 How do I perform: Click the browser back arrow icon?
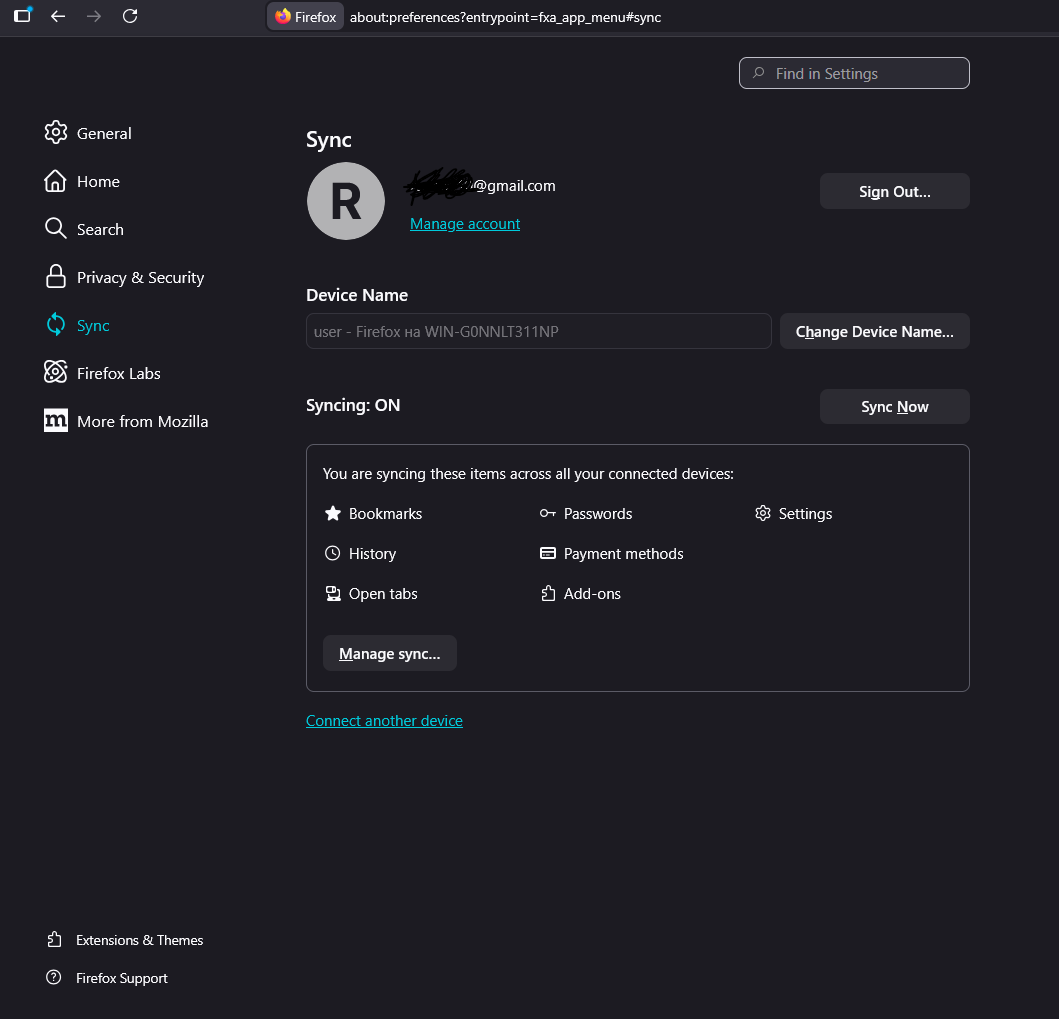tap(58, 16)
